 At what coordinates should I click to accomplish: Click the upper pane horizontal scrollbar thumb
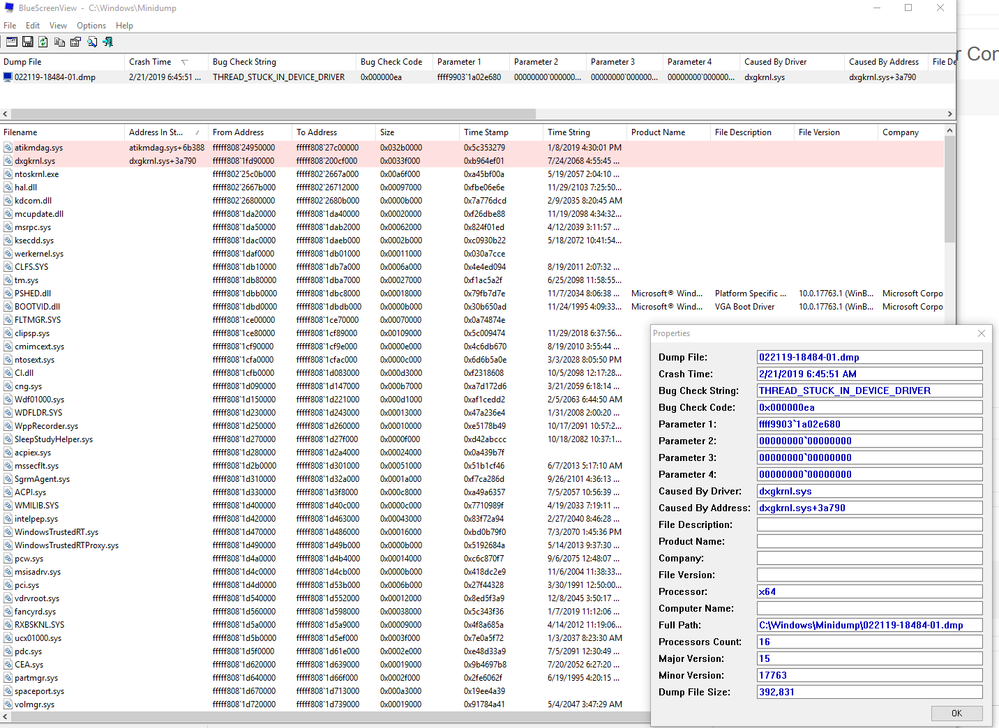pyautogui.click(x=273, y=114)
